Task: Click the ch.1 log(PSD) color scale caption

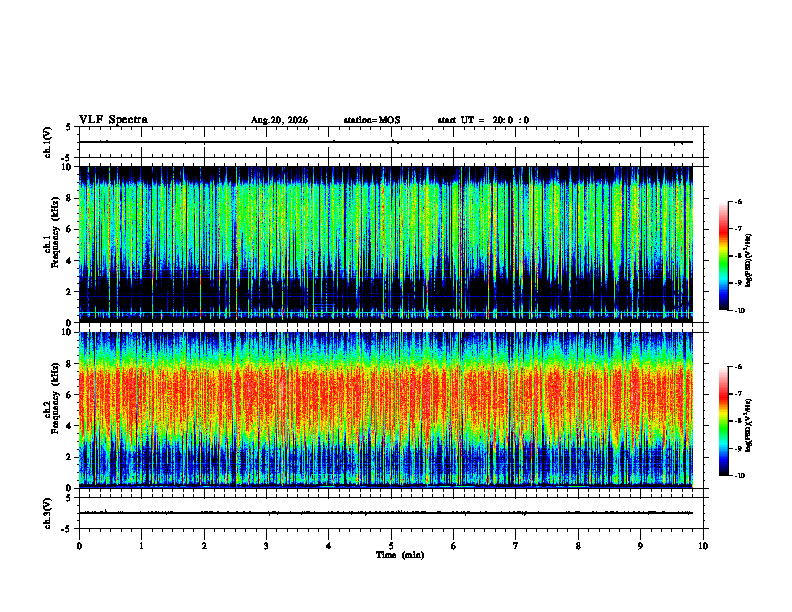Action: point(749,260)
